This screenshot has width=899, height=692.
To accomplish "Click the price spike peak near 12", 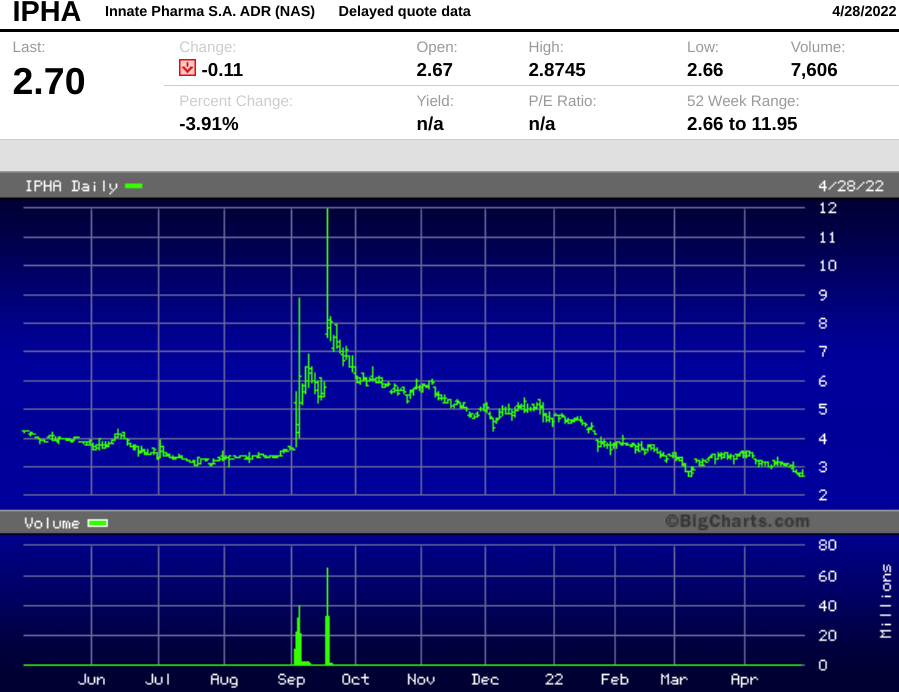I will click(x=327, y=210).
